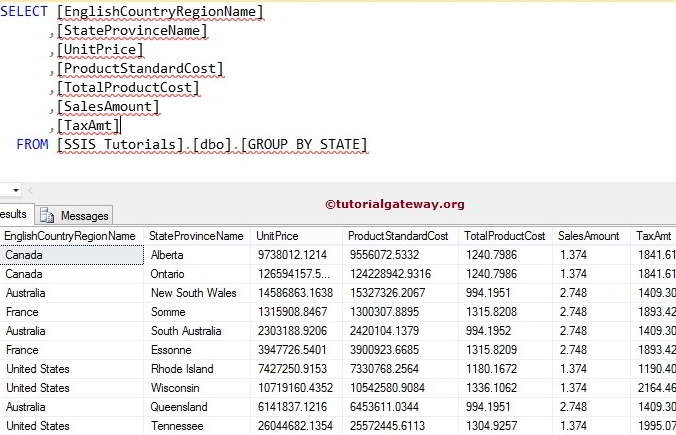Click [SSIS Tutorials] database name in query
The image size is (676, 435).
click(x=120, y=144)
